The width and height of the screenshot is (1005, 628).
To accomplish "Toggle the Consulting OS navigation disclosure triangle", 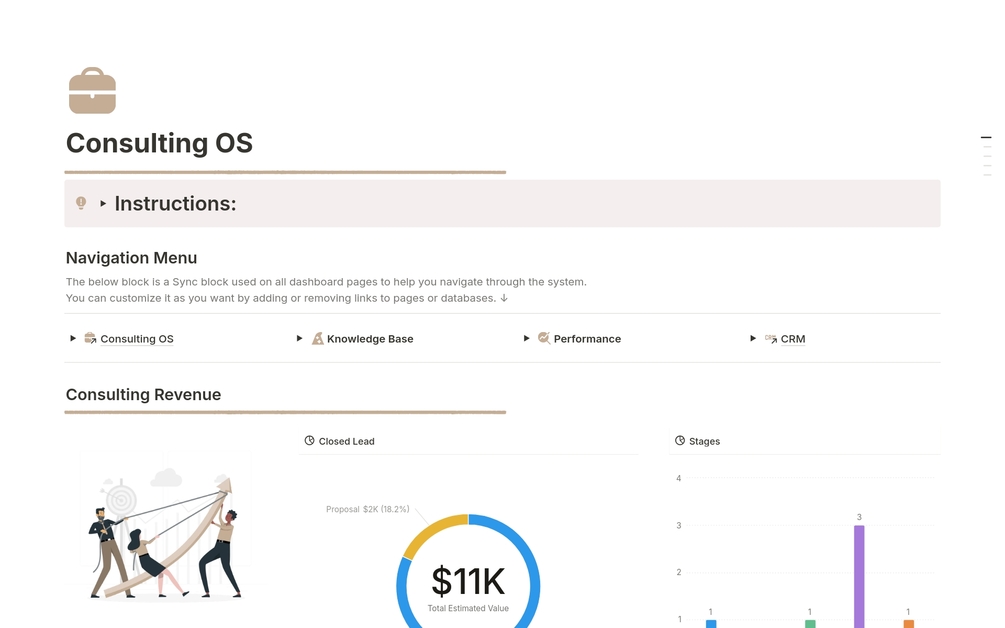I will click(x=72, y=338).
